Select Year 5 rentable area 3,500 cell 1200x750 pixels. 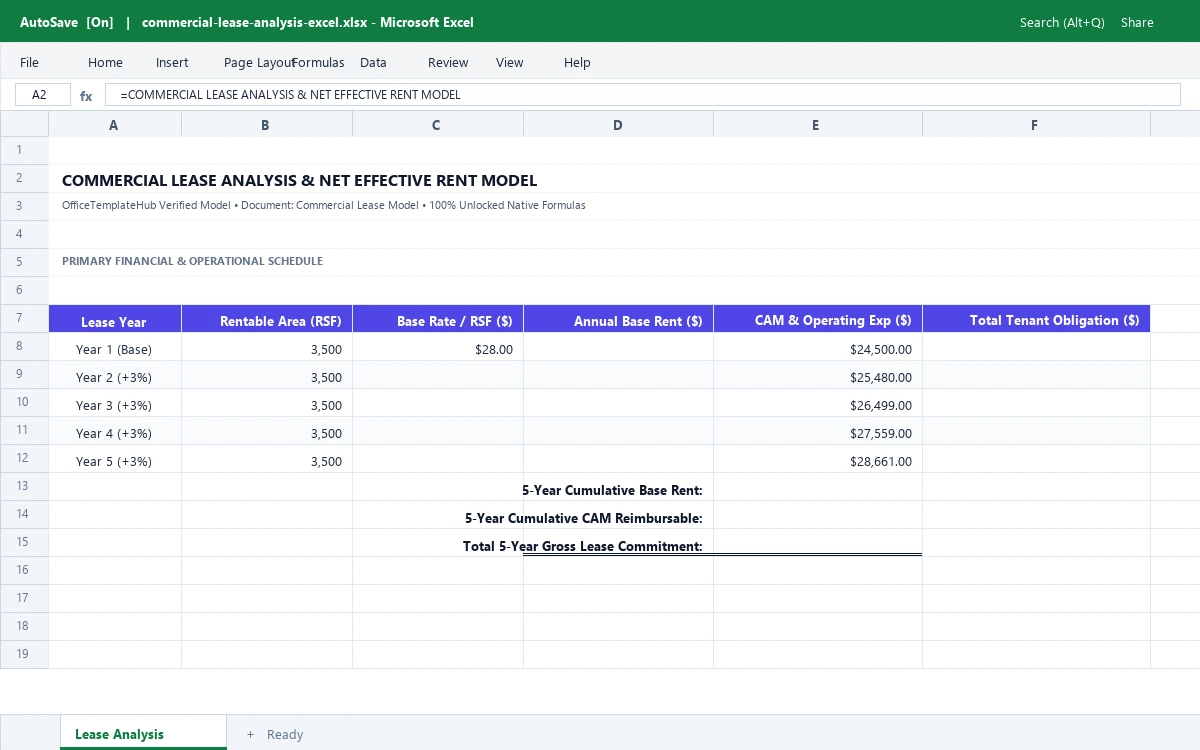[x=267, y=461]
